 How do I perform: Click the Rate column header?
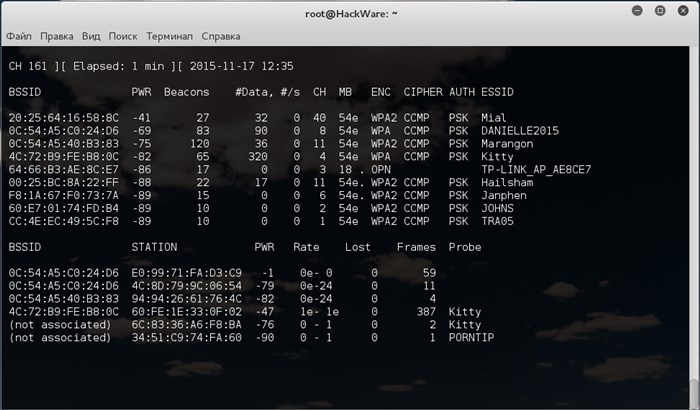[x=306, y=247]
